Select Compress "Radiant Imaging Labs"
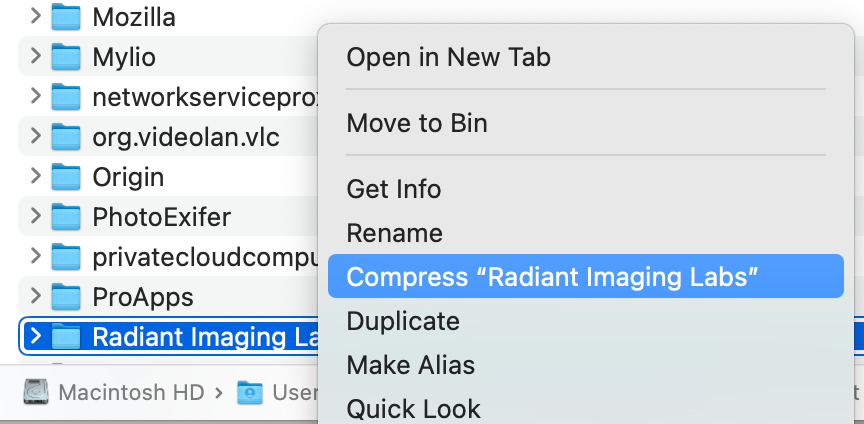The height and width of the screenshot is (424, 864). click(x=586, y=276)
